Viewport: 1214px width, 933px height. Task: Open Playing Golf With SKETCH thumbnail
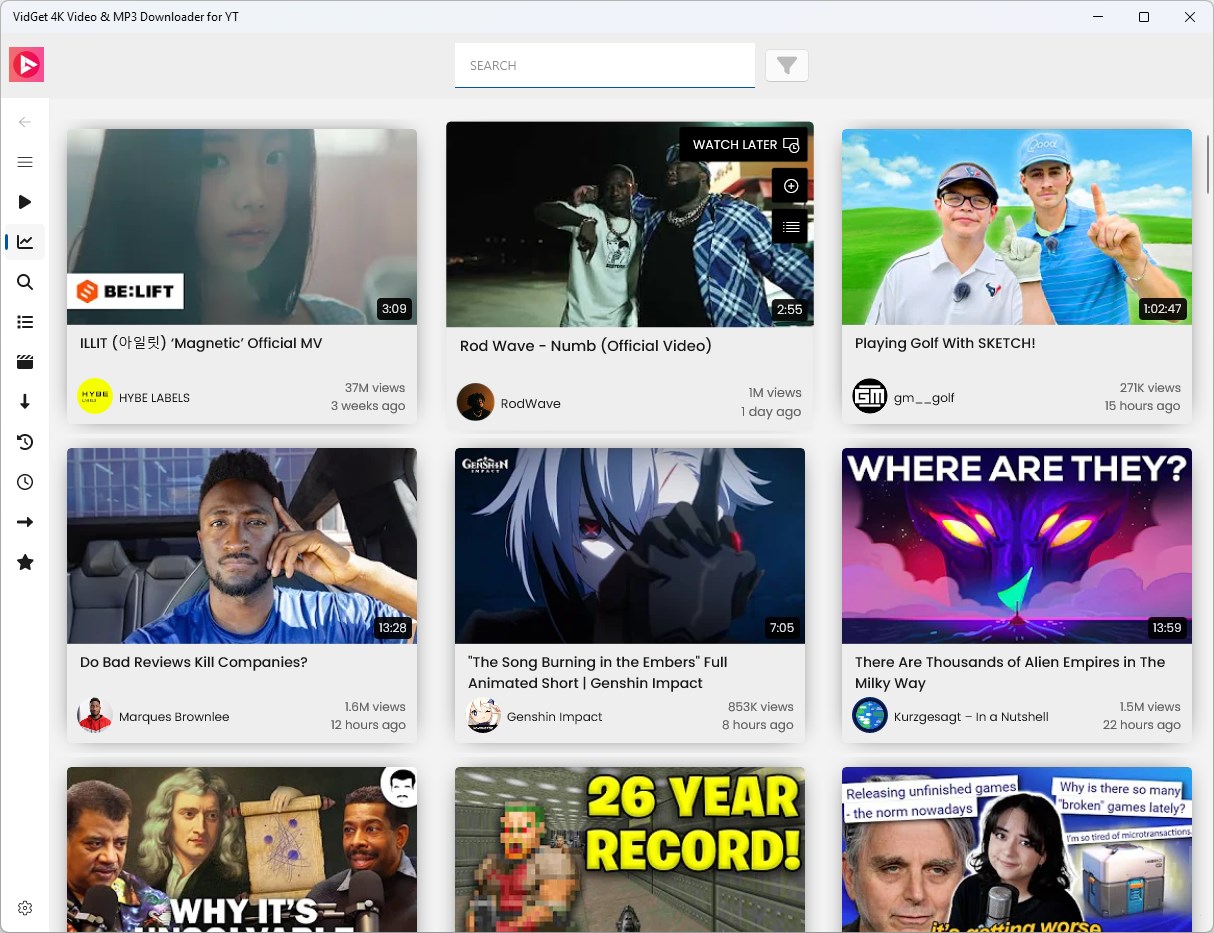tap(1017, 227)
